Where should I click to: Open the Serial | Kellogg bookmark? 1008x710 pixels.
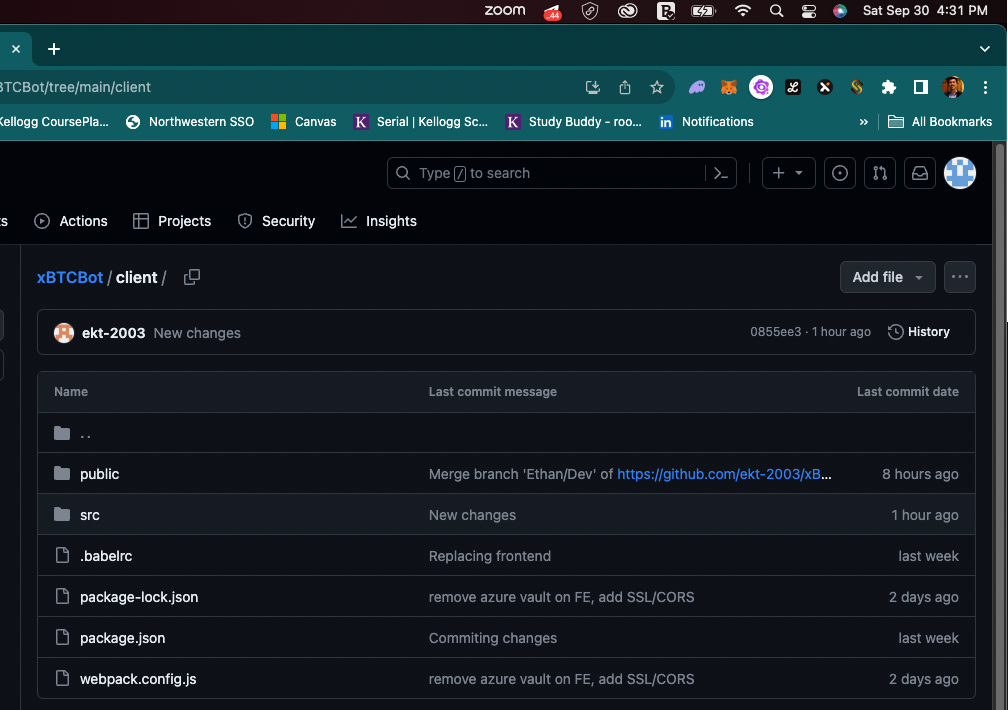click(x=421, y=122)
